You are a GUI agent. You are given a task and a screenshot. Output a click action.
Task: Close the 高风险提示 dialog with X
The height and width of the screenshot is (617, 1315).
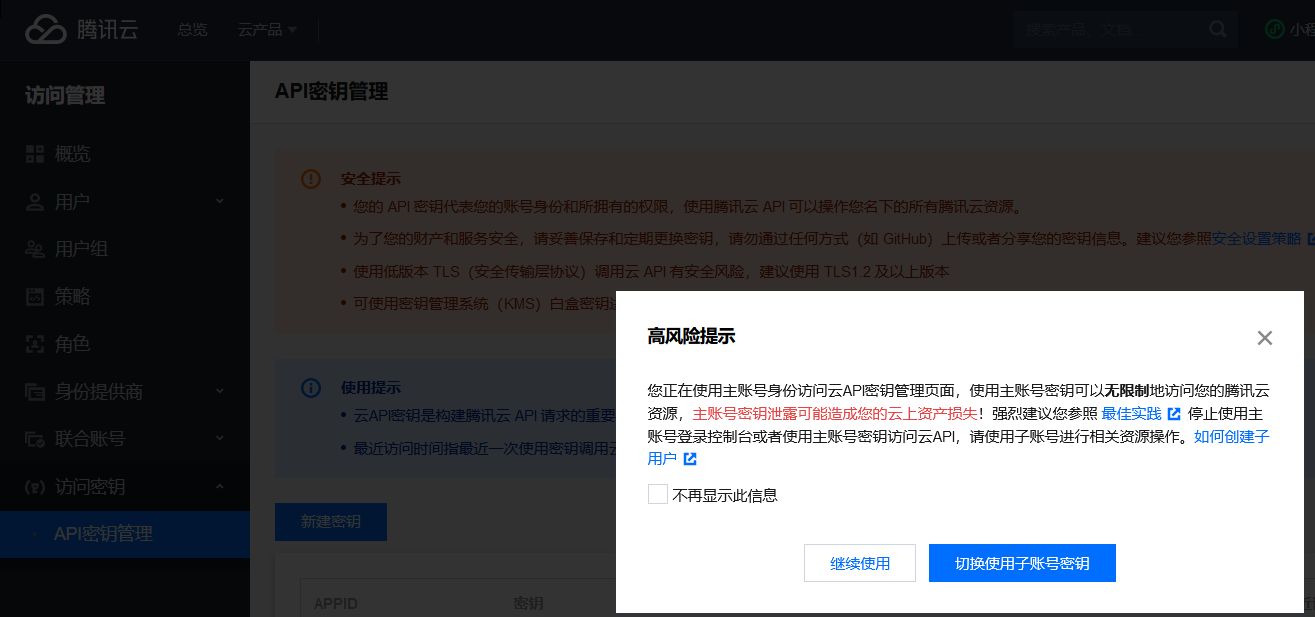click(x=1265, y=338)
